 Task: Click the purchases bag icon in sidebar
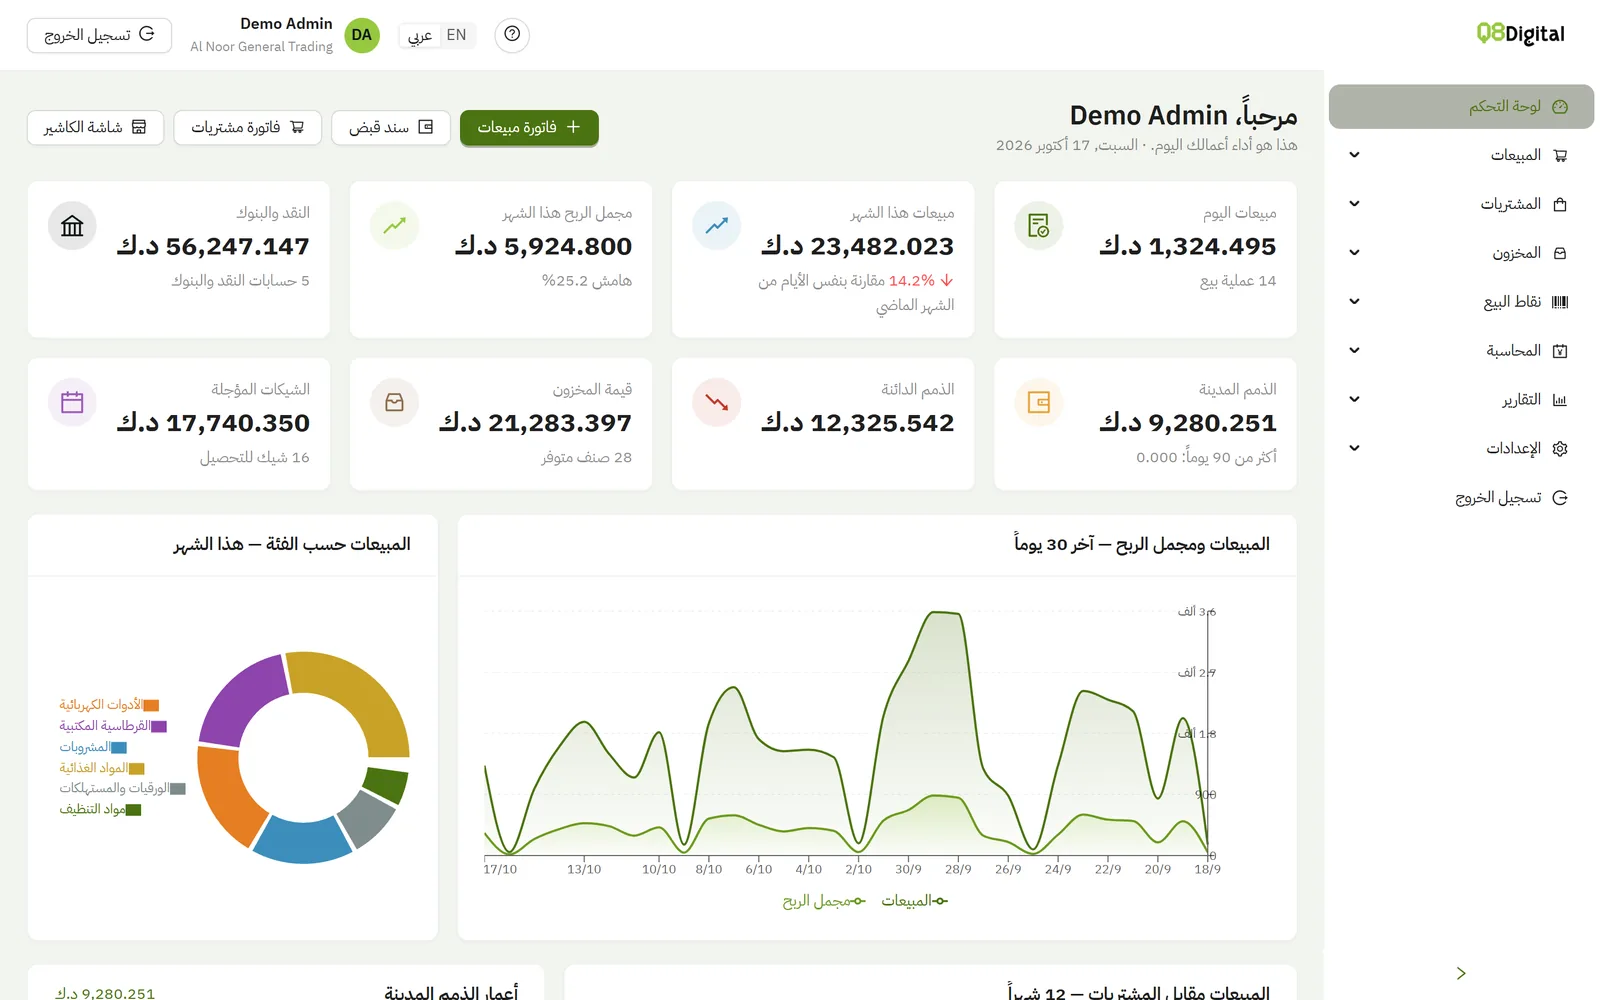click(x=1560, y=205)
